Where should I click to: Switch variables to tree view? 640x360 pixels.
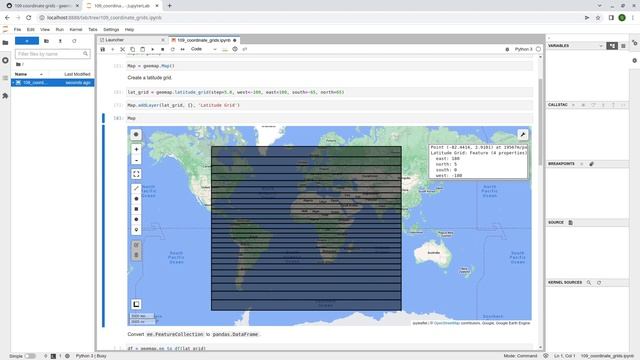(x=612, y=46)
